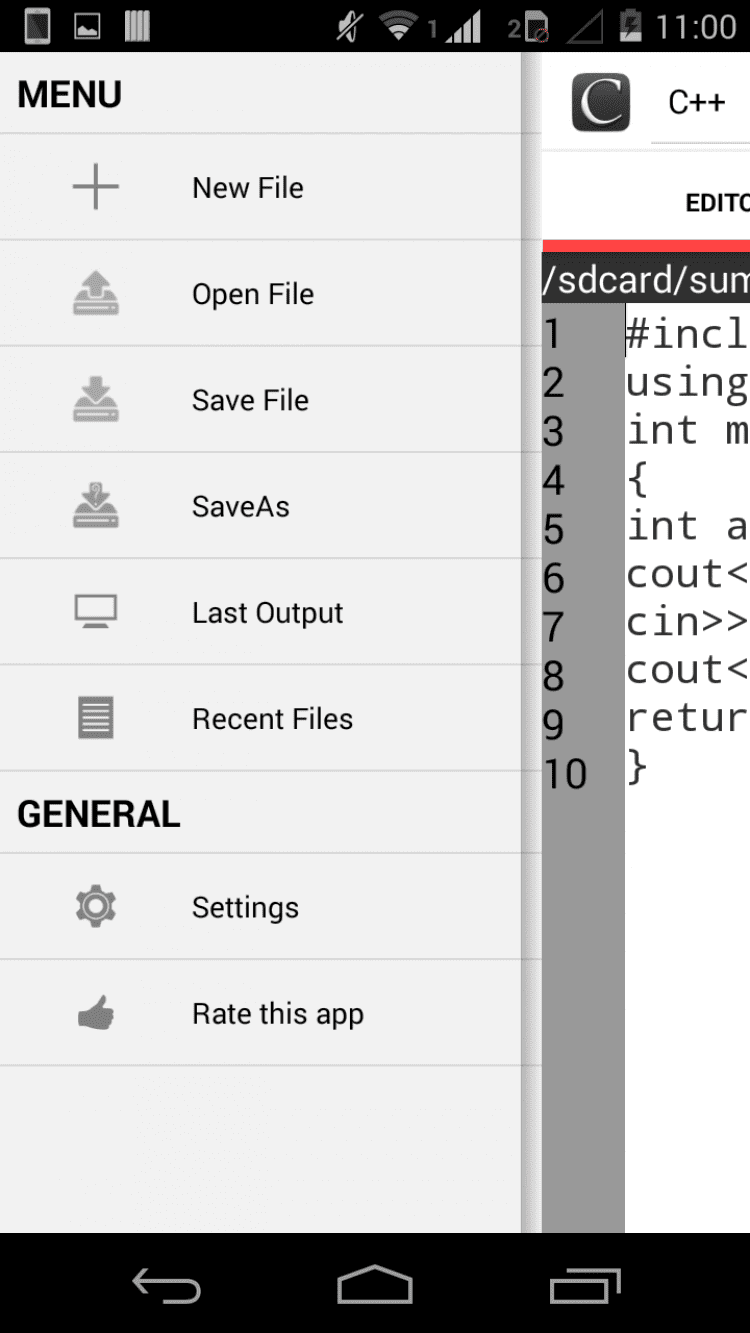Tap the Last Output monitor icon

pos(96,612)
